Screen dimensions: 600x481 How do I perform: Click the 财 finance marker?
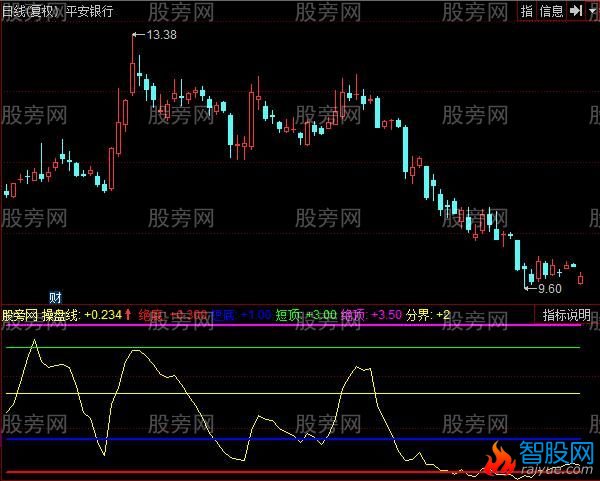[55, 297]
